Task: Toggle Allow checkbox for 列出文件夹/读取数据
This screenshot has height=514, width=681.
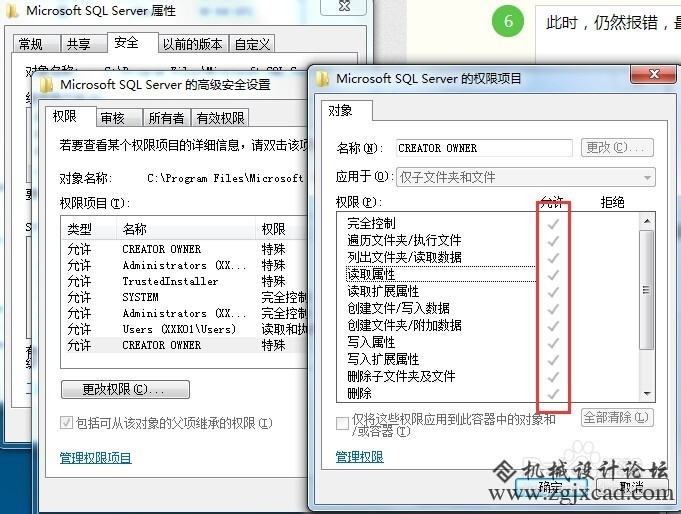Action: (553, 258)
